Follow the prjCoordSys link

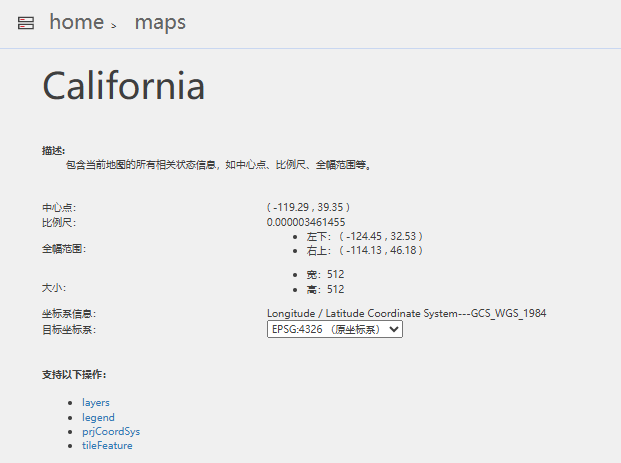pos(111,431)
